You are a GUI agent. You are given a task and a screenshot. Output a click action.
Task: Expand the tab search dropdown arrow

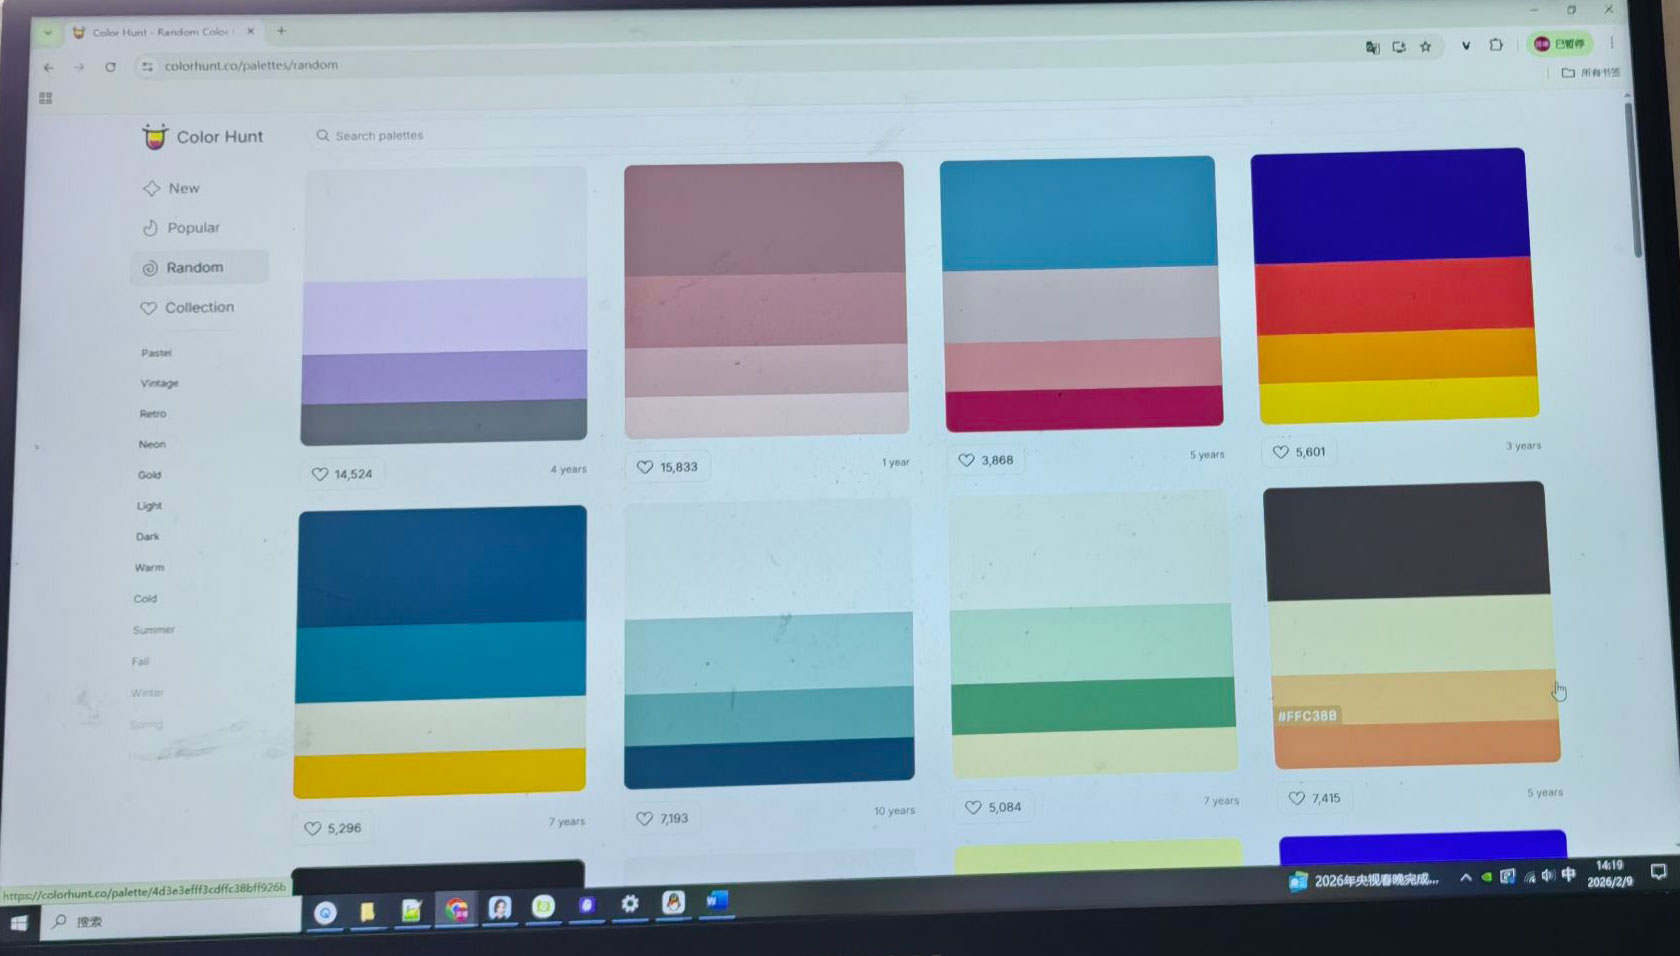[x=47, y=33]
